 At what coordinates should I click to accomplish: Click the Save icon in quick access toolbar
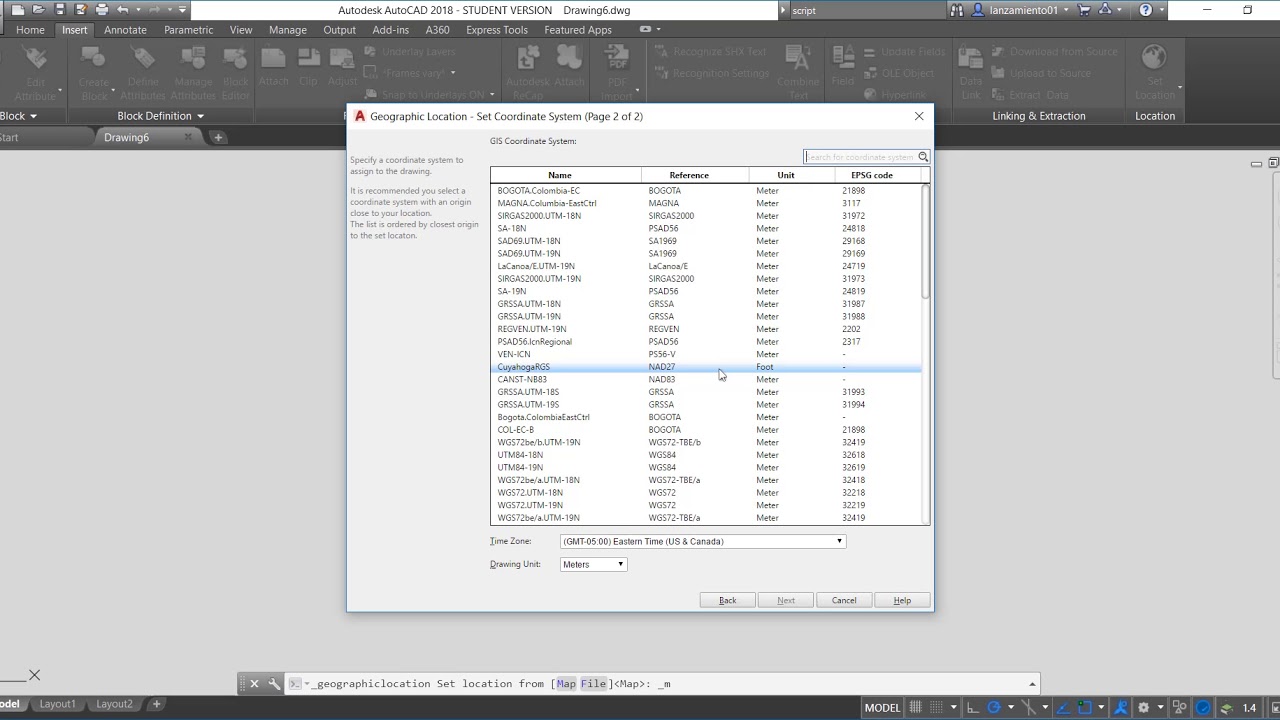click(60, 10)
